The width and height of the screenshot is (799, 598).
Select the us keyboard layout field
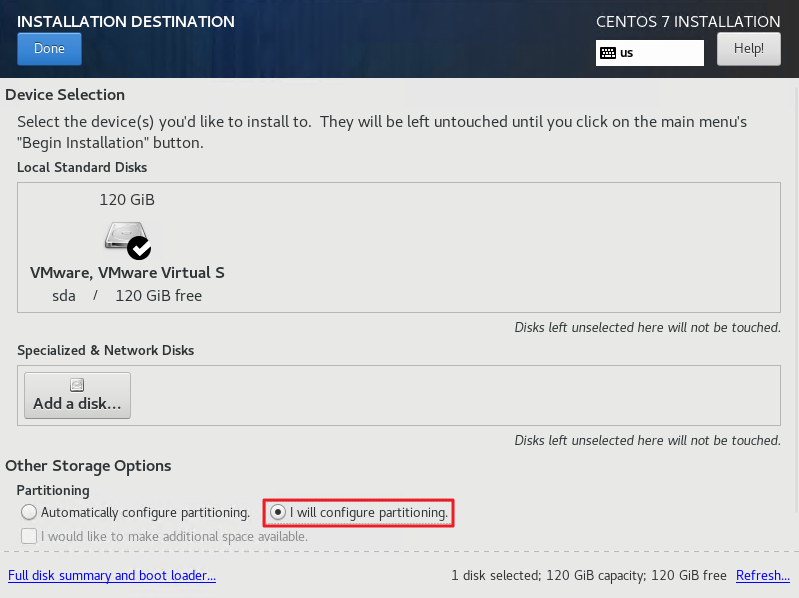(x=650, y=53)
